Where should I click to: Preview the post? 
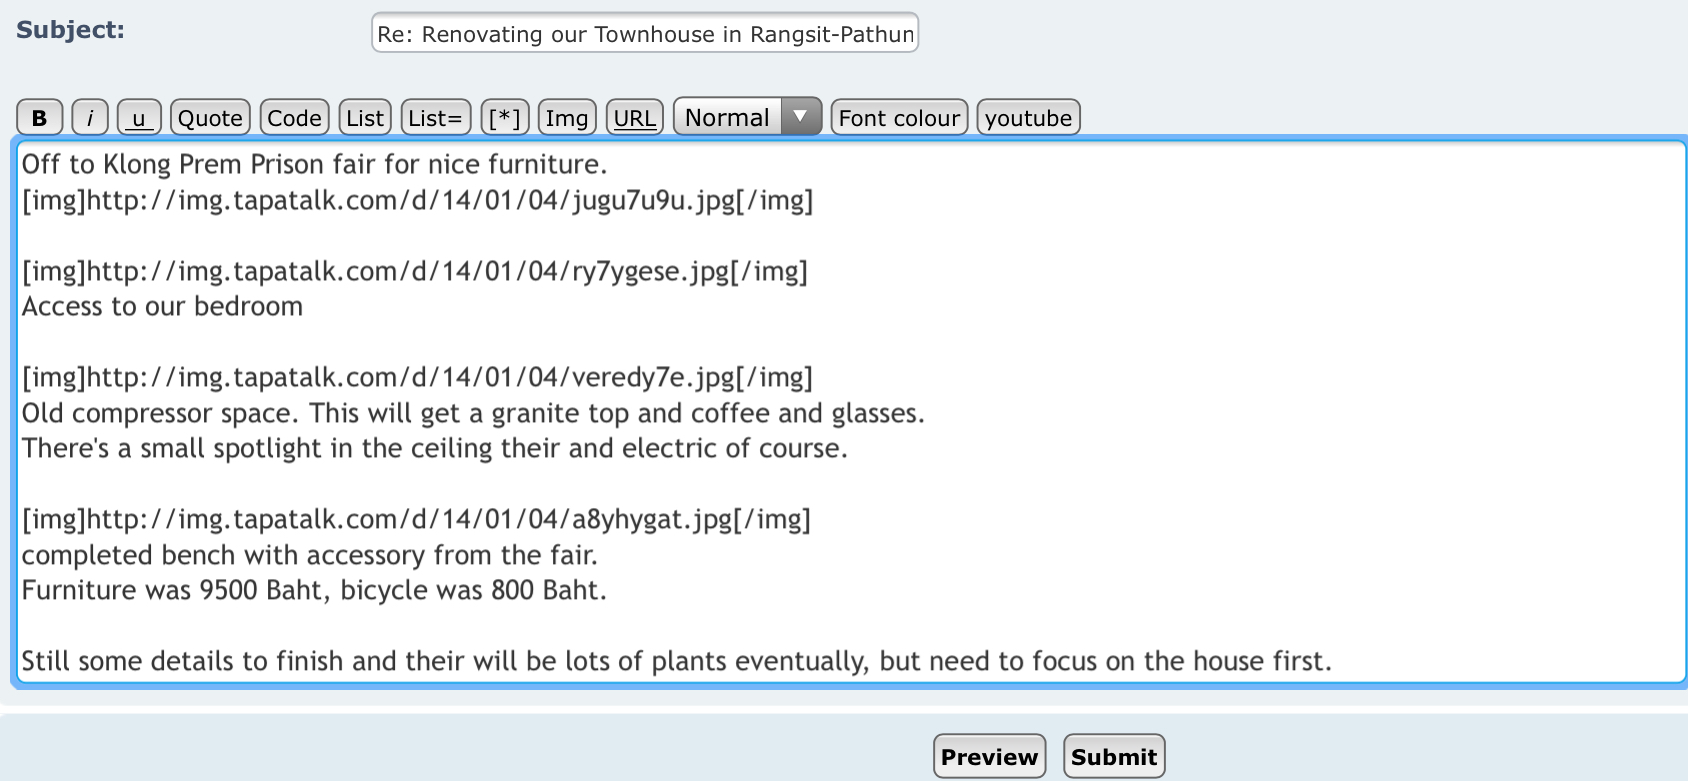[989, 757]
